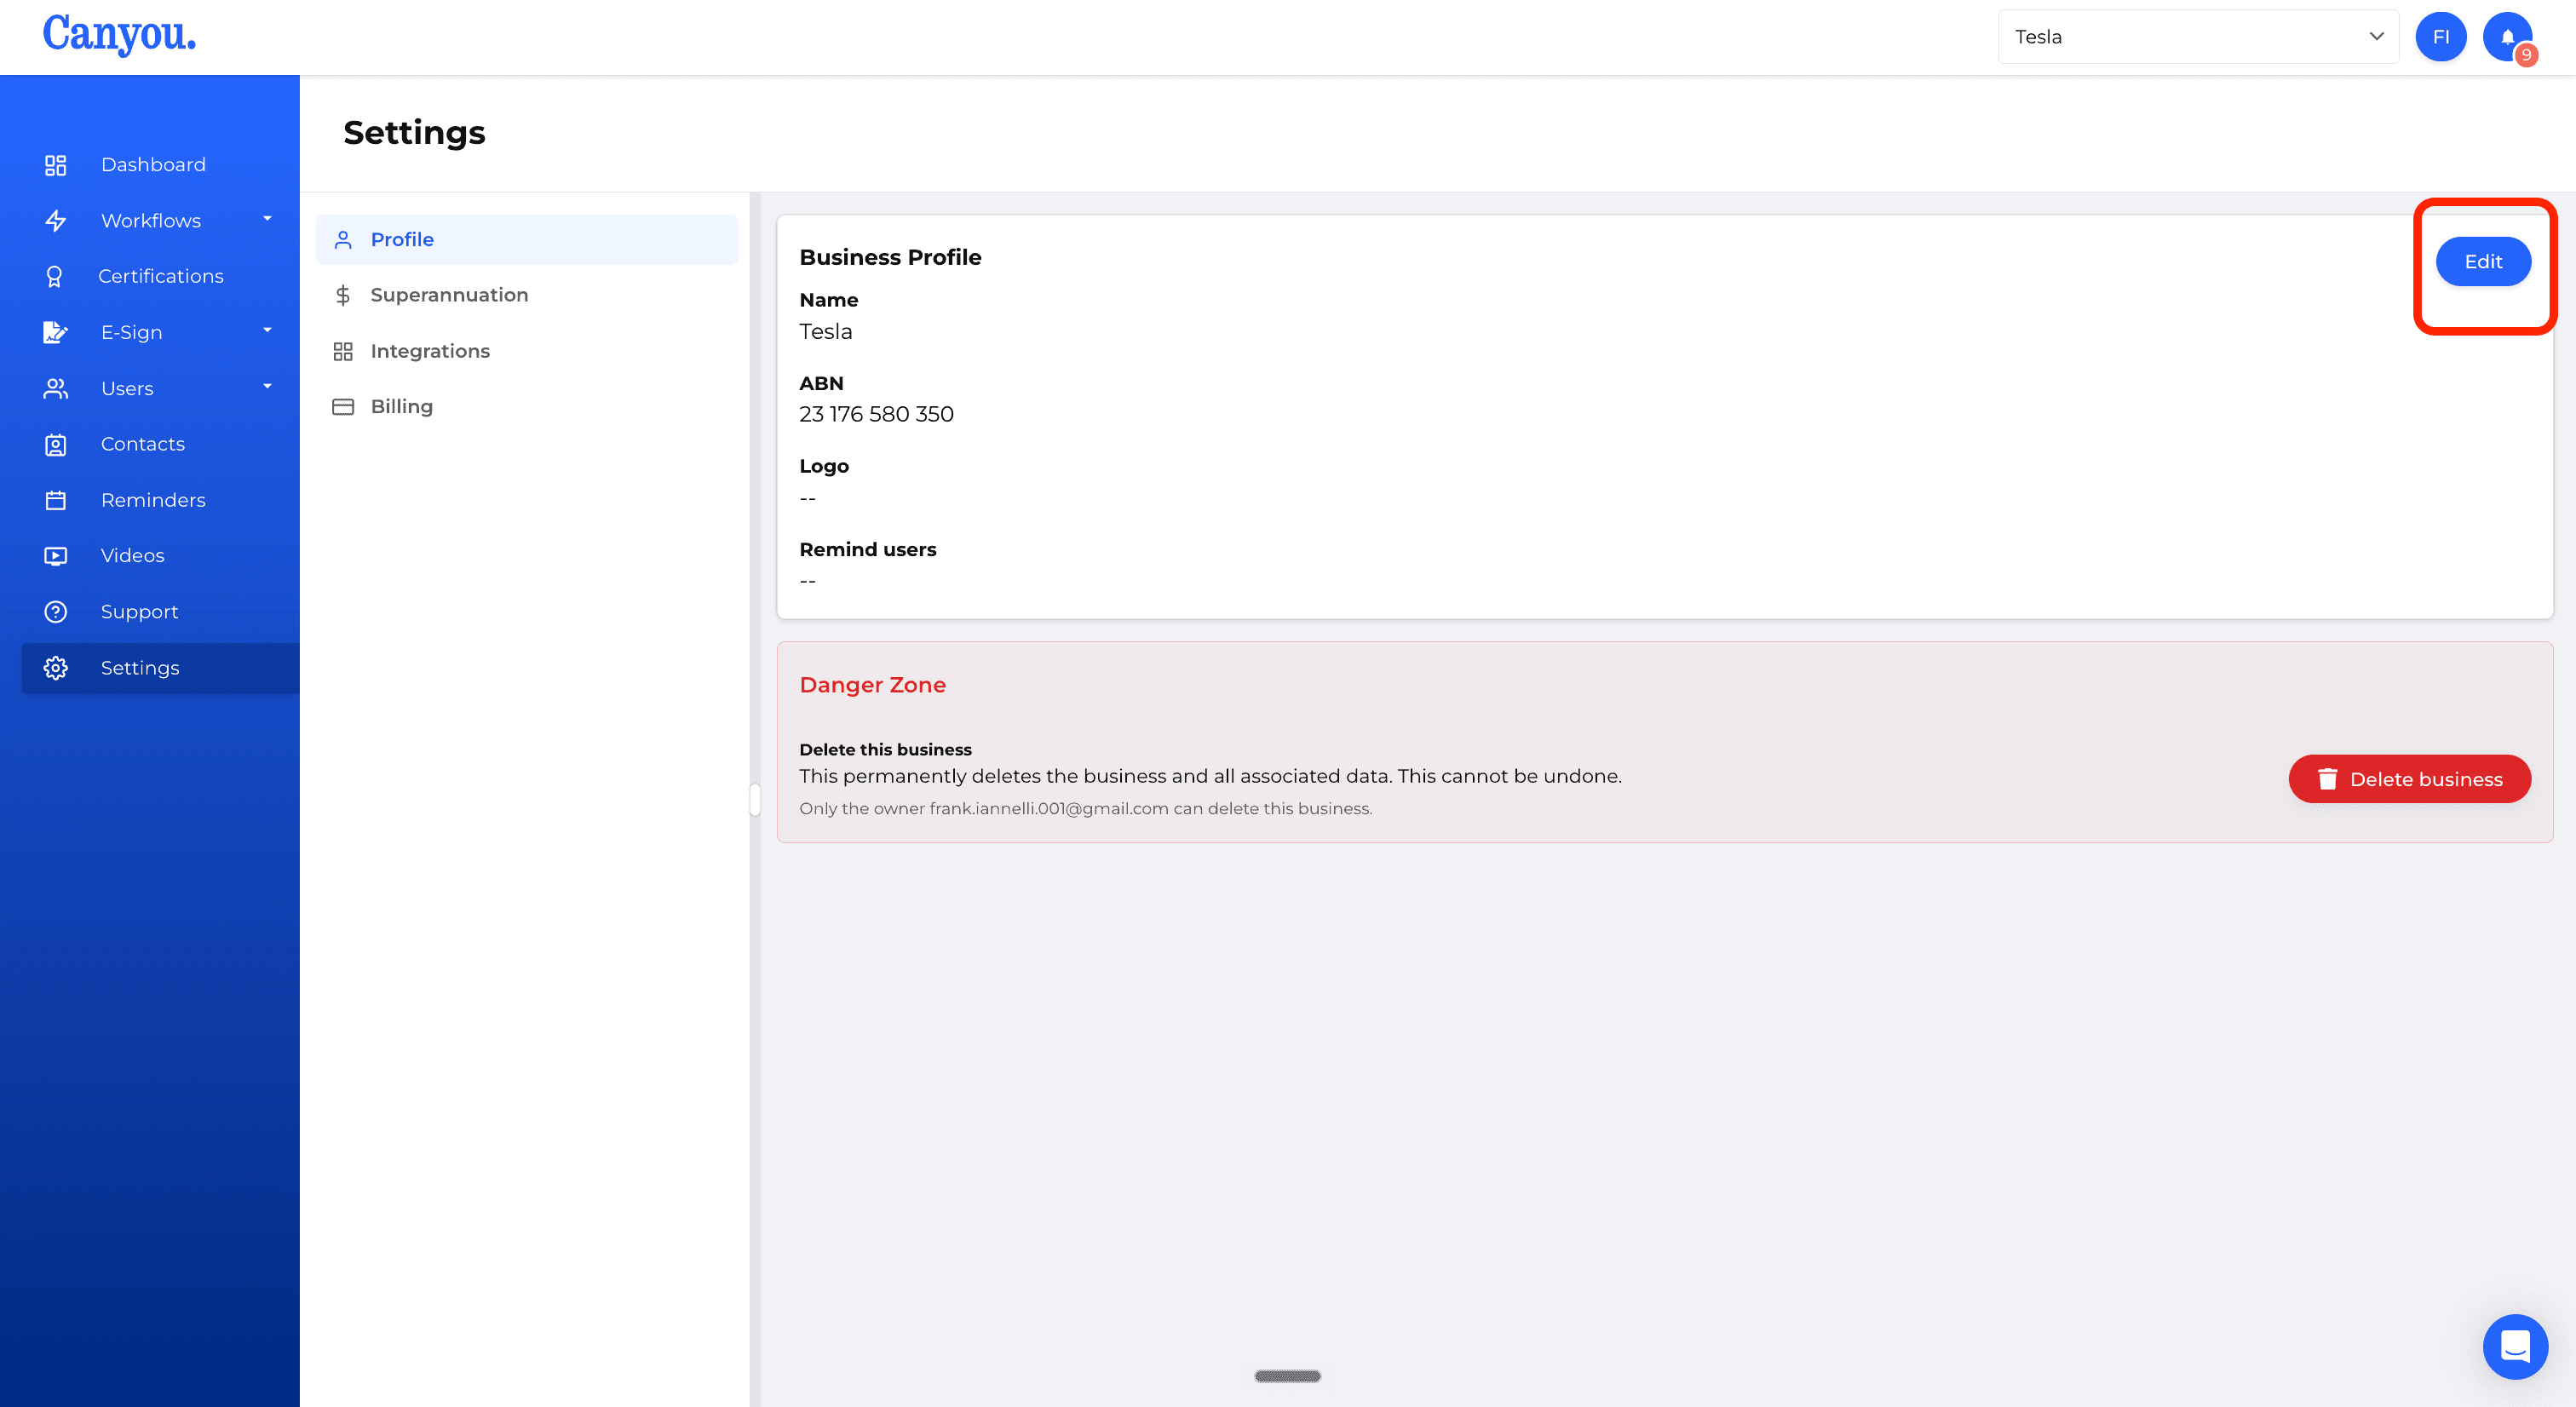Click the Profile person icon
2576x1407 pixels.
(x=343, y=240)
